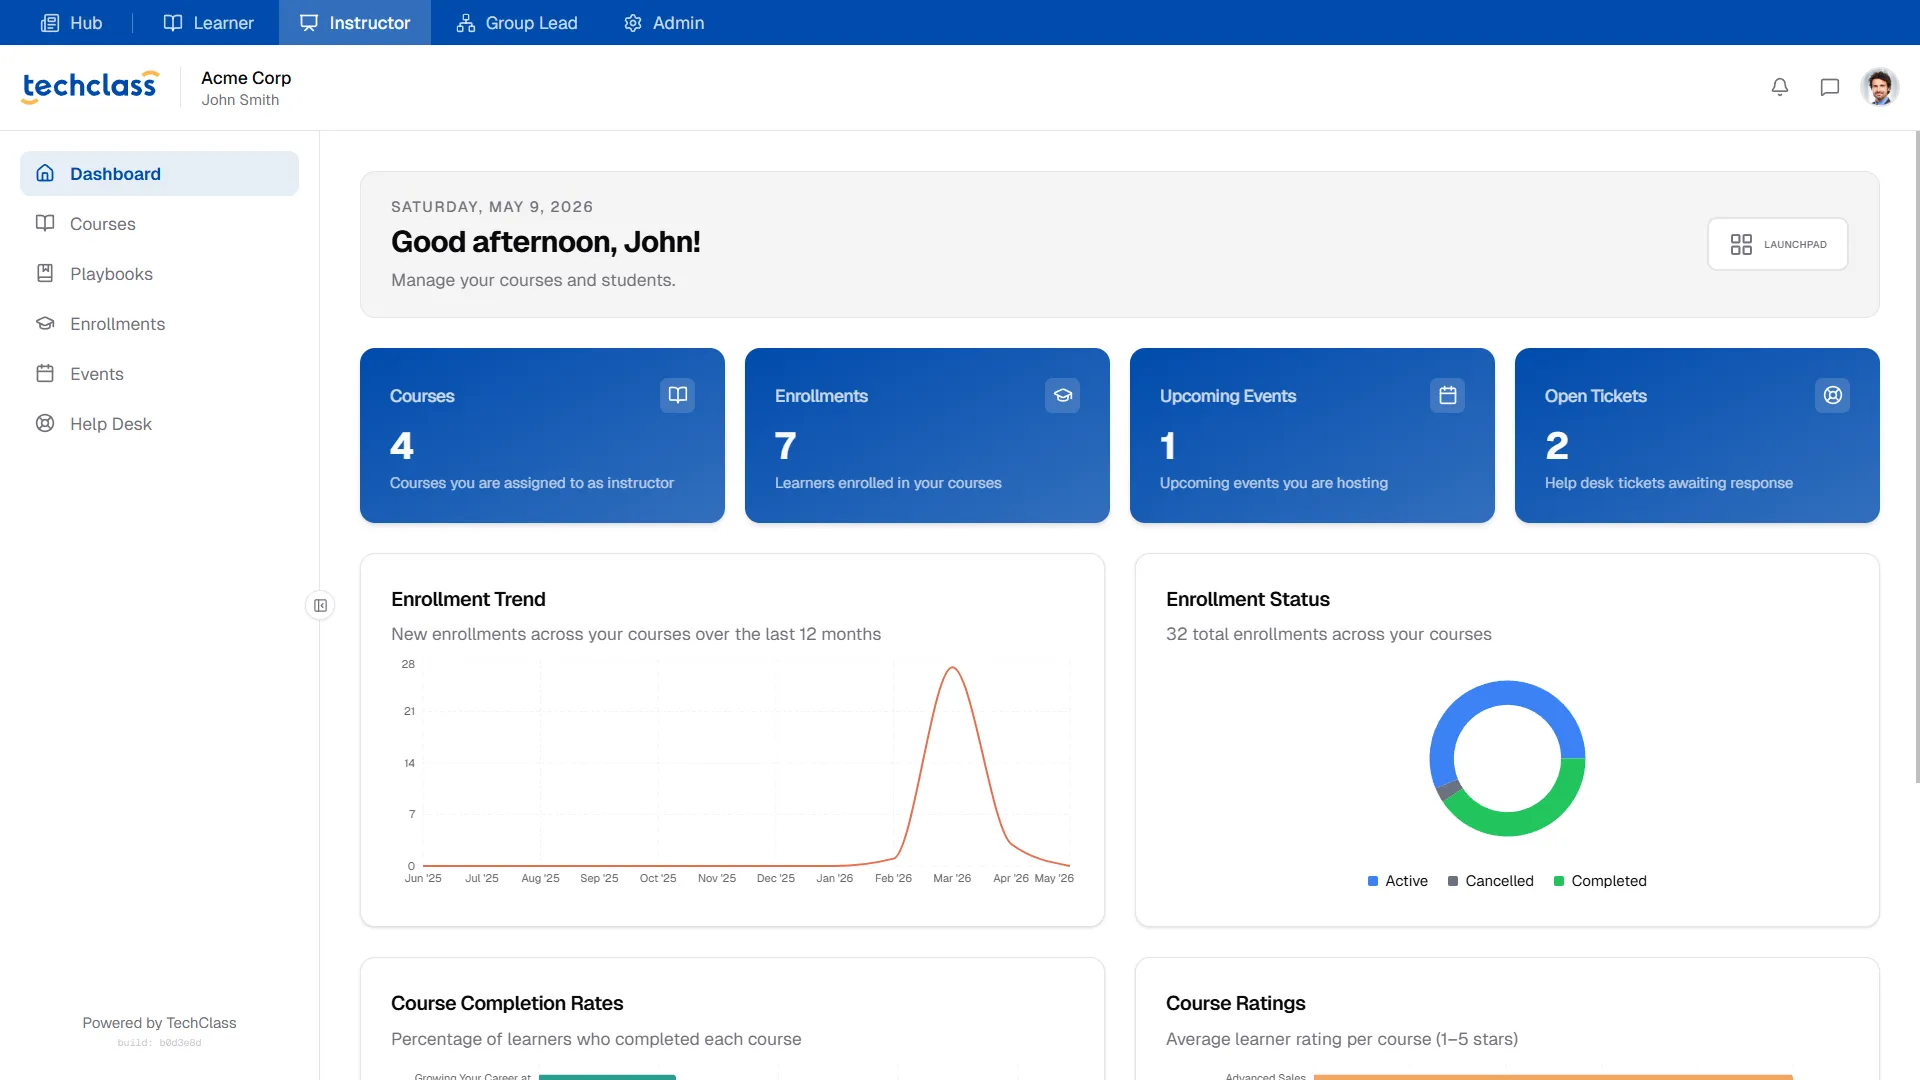1920x1080 pixels.
Task: Collapse the sidebar panel toggle
Action: tap(320, 605)
